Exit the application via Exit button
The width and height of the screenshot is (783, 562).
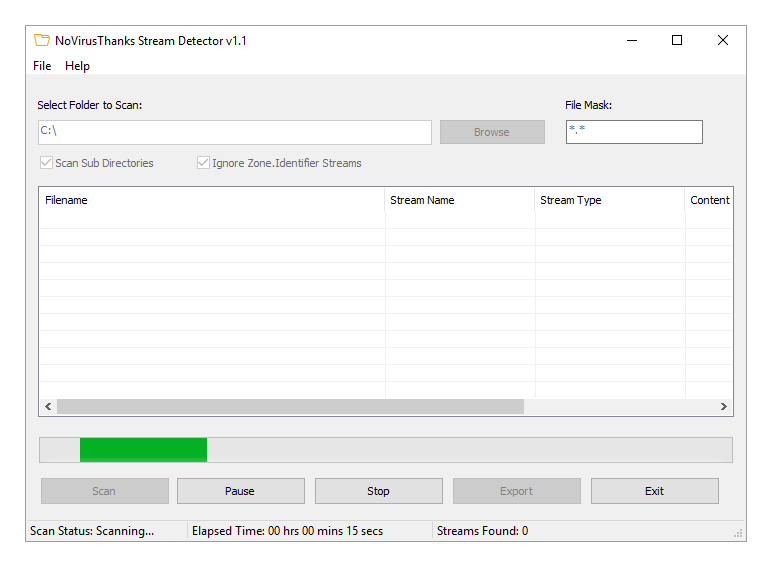655,491
